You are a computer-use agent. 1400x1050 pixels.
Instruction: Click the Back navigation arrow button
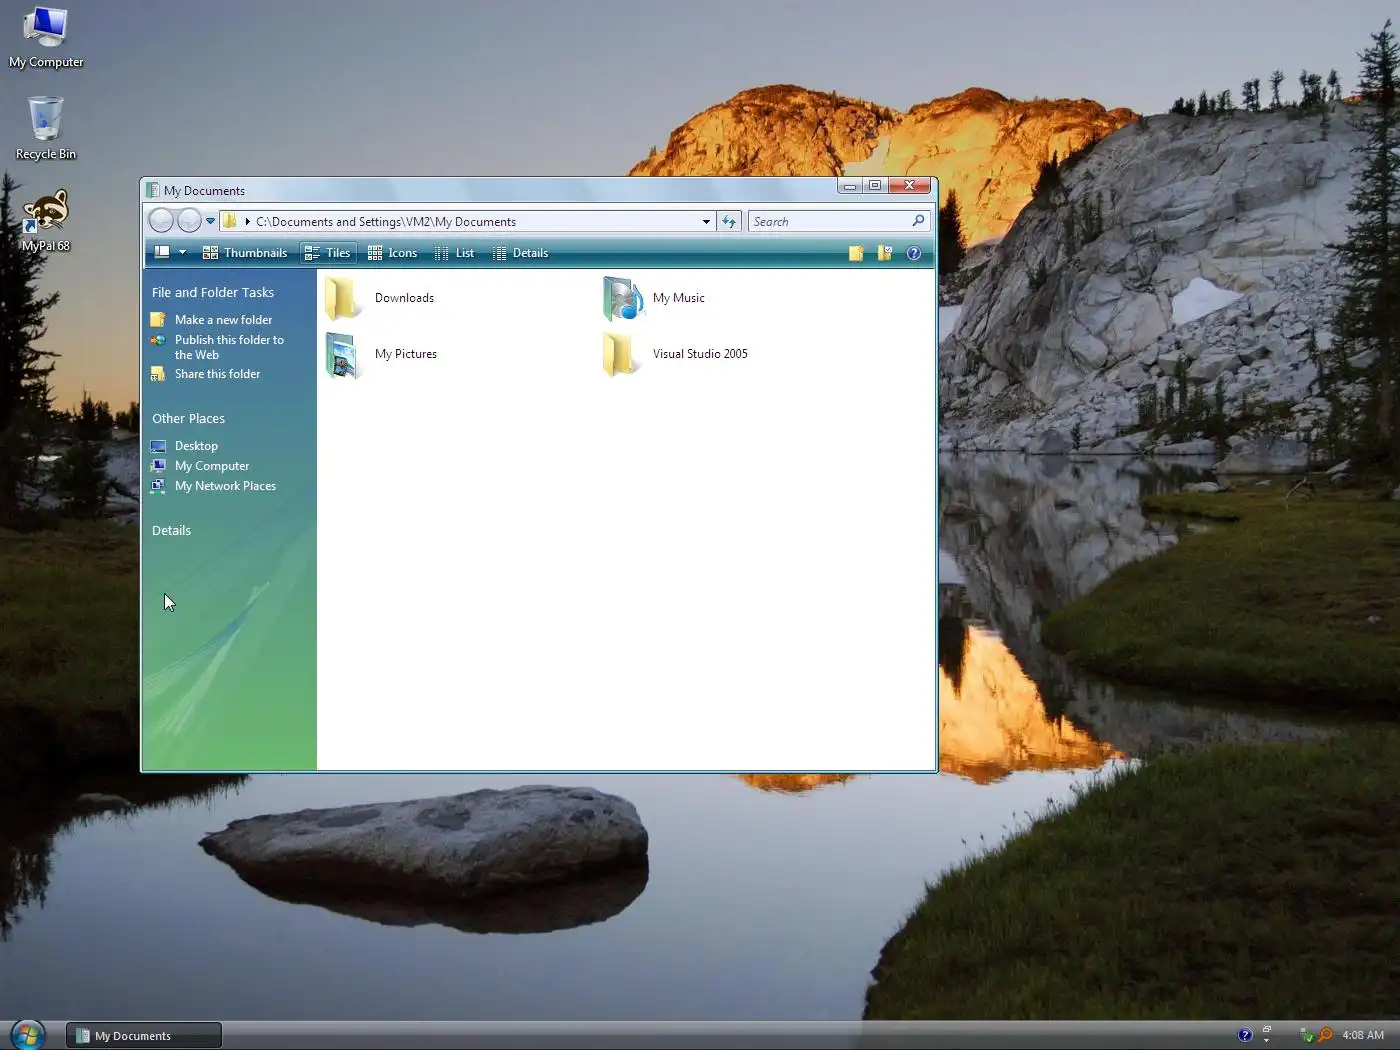tap(161, 221)
